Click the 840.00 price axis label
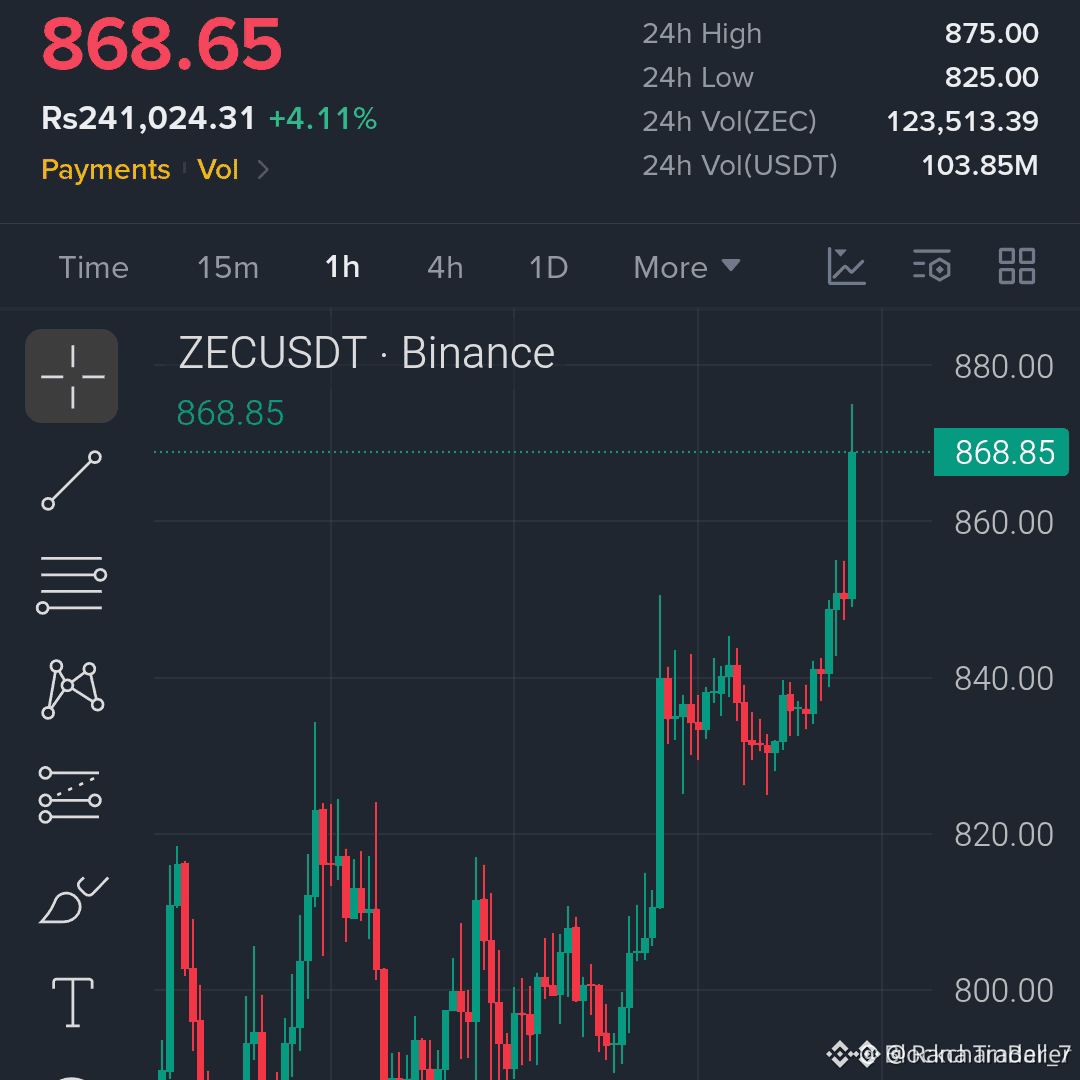The image size is (1080, 1080). coord(1004,679)
